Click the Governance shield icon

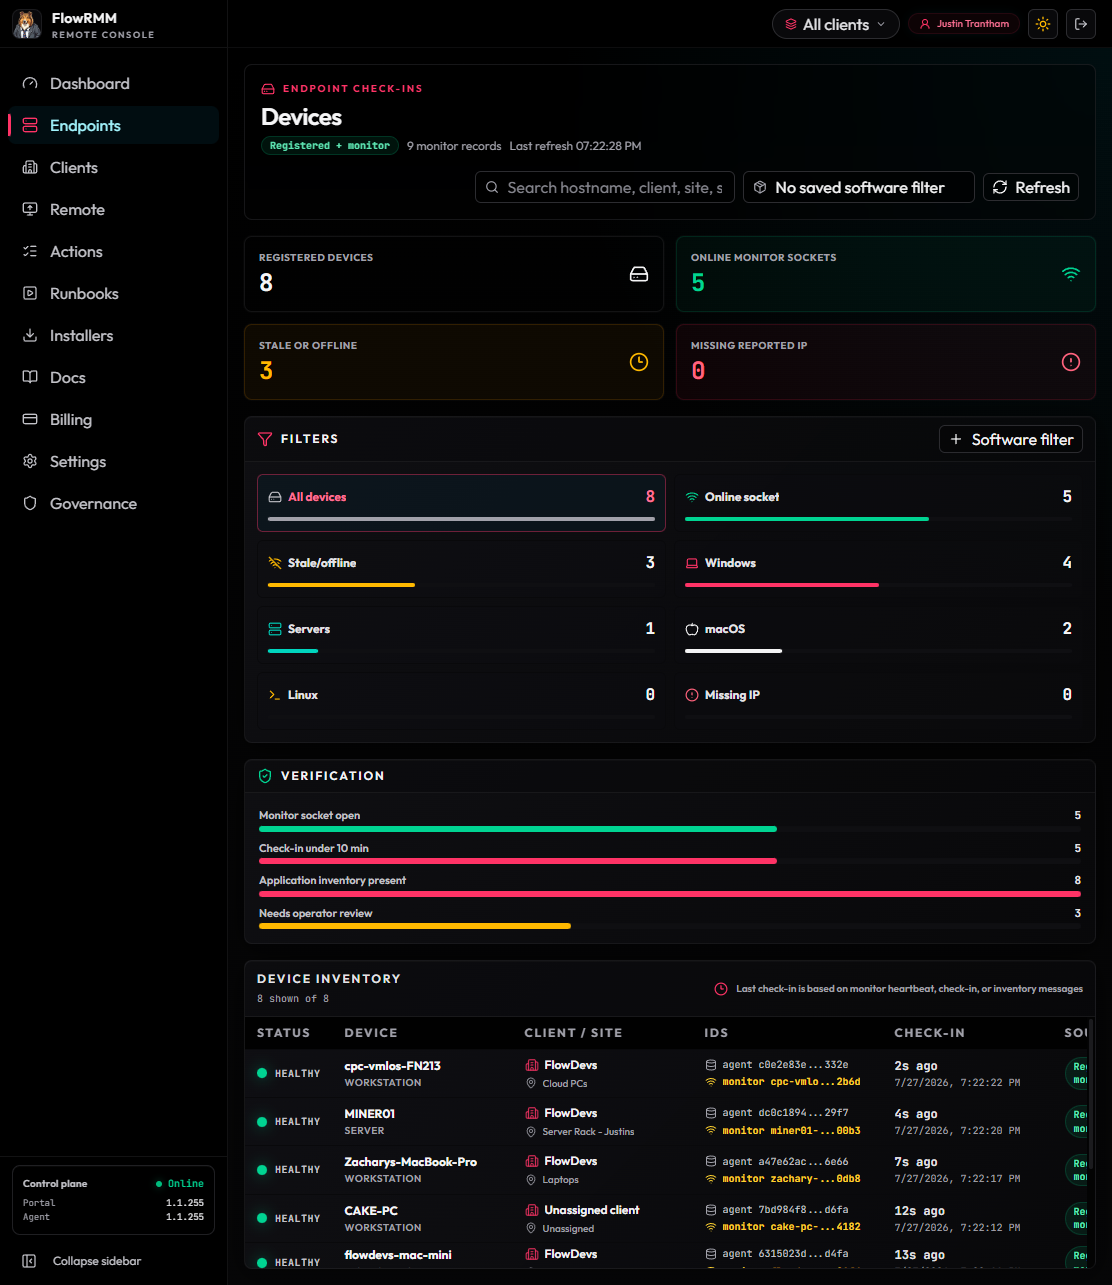coord(30,503)
